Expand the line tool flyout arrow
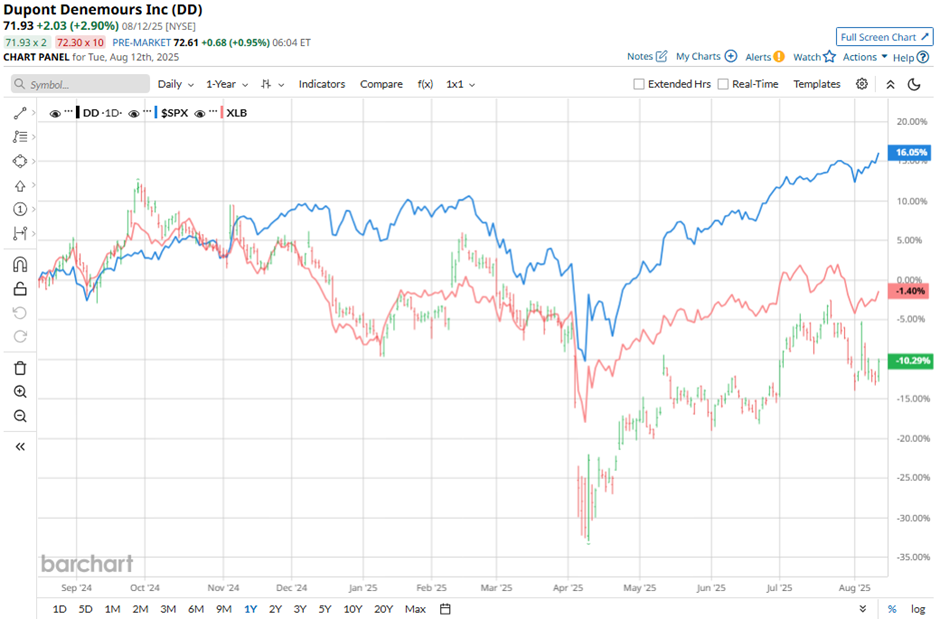Image resolution: width=940 pixels, height=619 pixels. [x=34, y=113]
